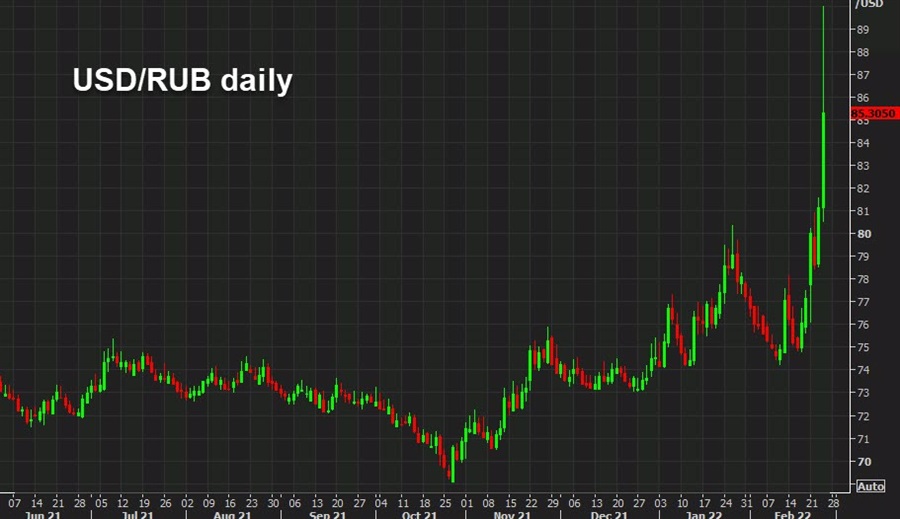Click the Jul 21 month label
900x519 pixels.
click(x=137, y=514)
